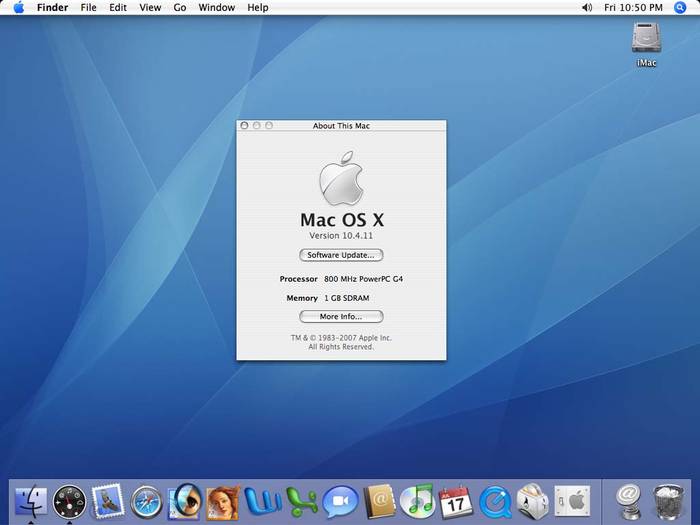The width and height of the screenshot is (700, 525).
Task: Open the Apple menu
Action: (x=19, y=8)
